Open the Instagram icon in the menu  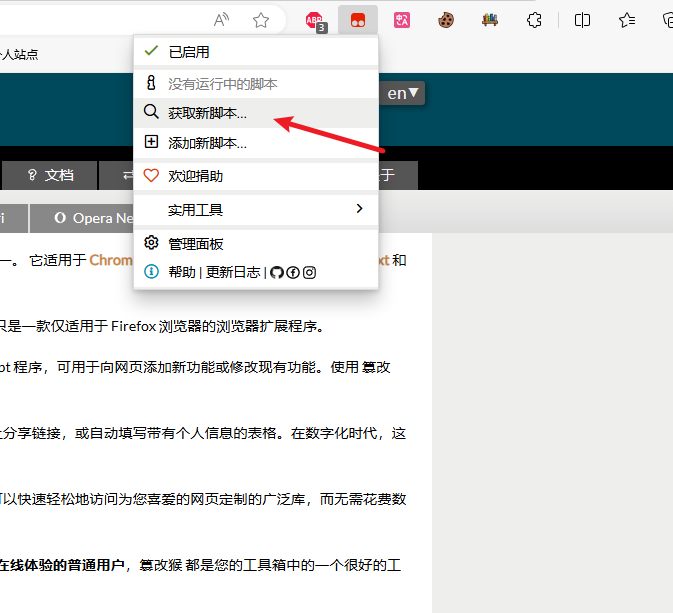pyautogui.click(x=309, y=272)
